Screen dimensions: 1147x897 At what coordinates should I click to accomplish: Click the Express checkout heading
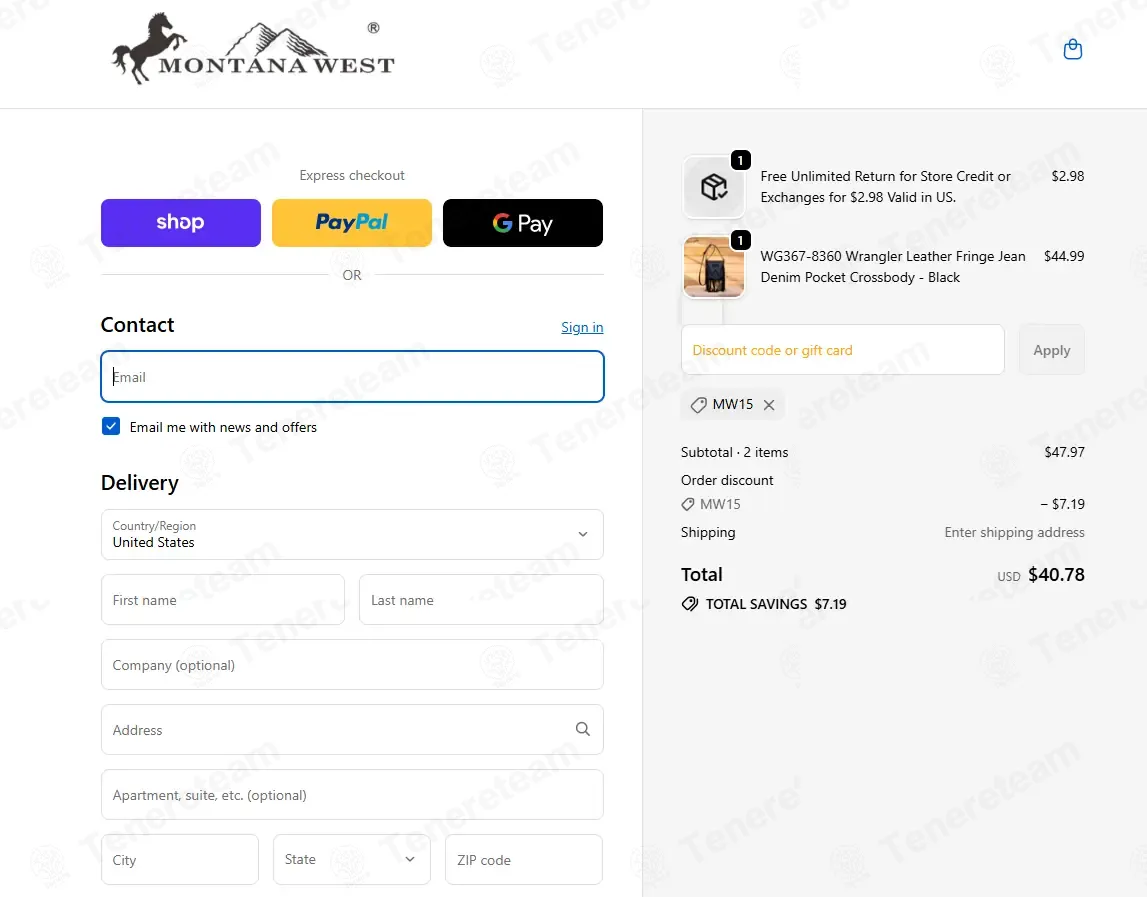(352, 175)
